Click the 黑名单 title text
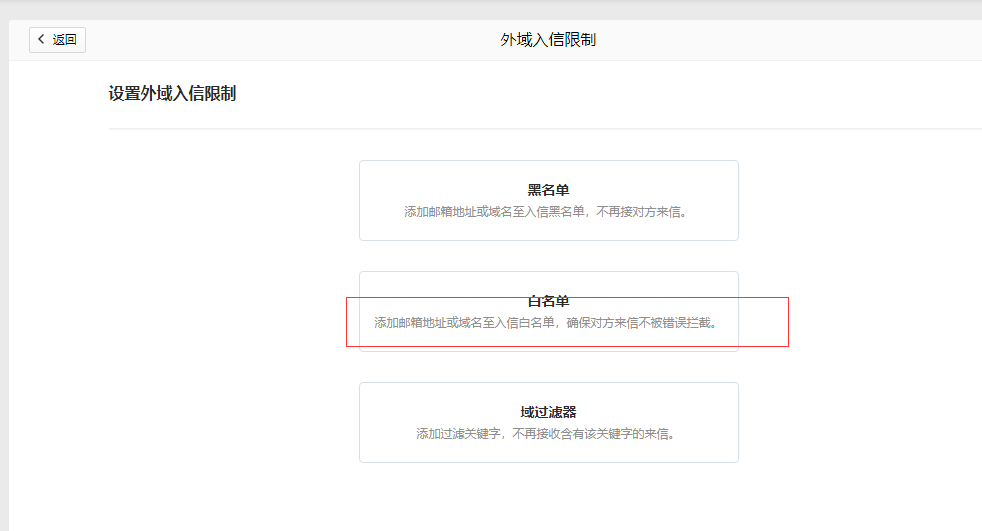Image resolution: width=982 pixels, height=531 pixels. click(548, 190)
